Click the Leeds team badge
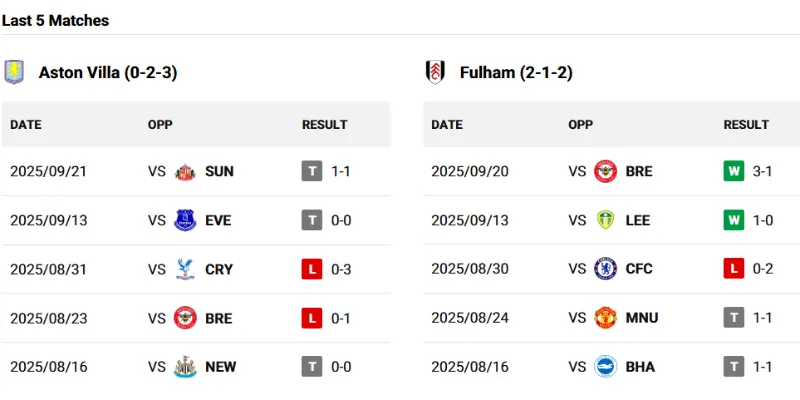 pyautogui.click(x=606, y=220)
